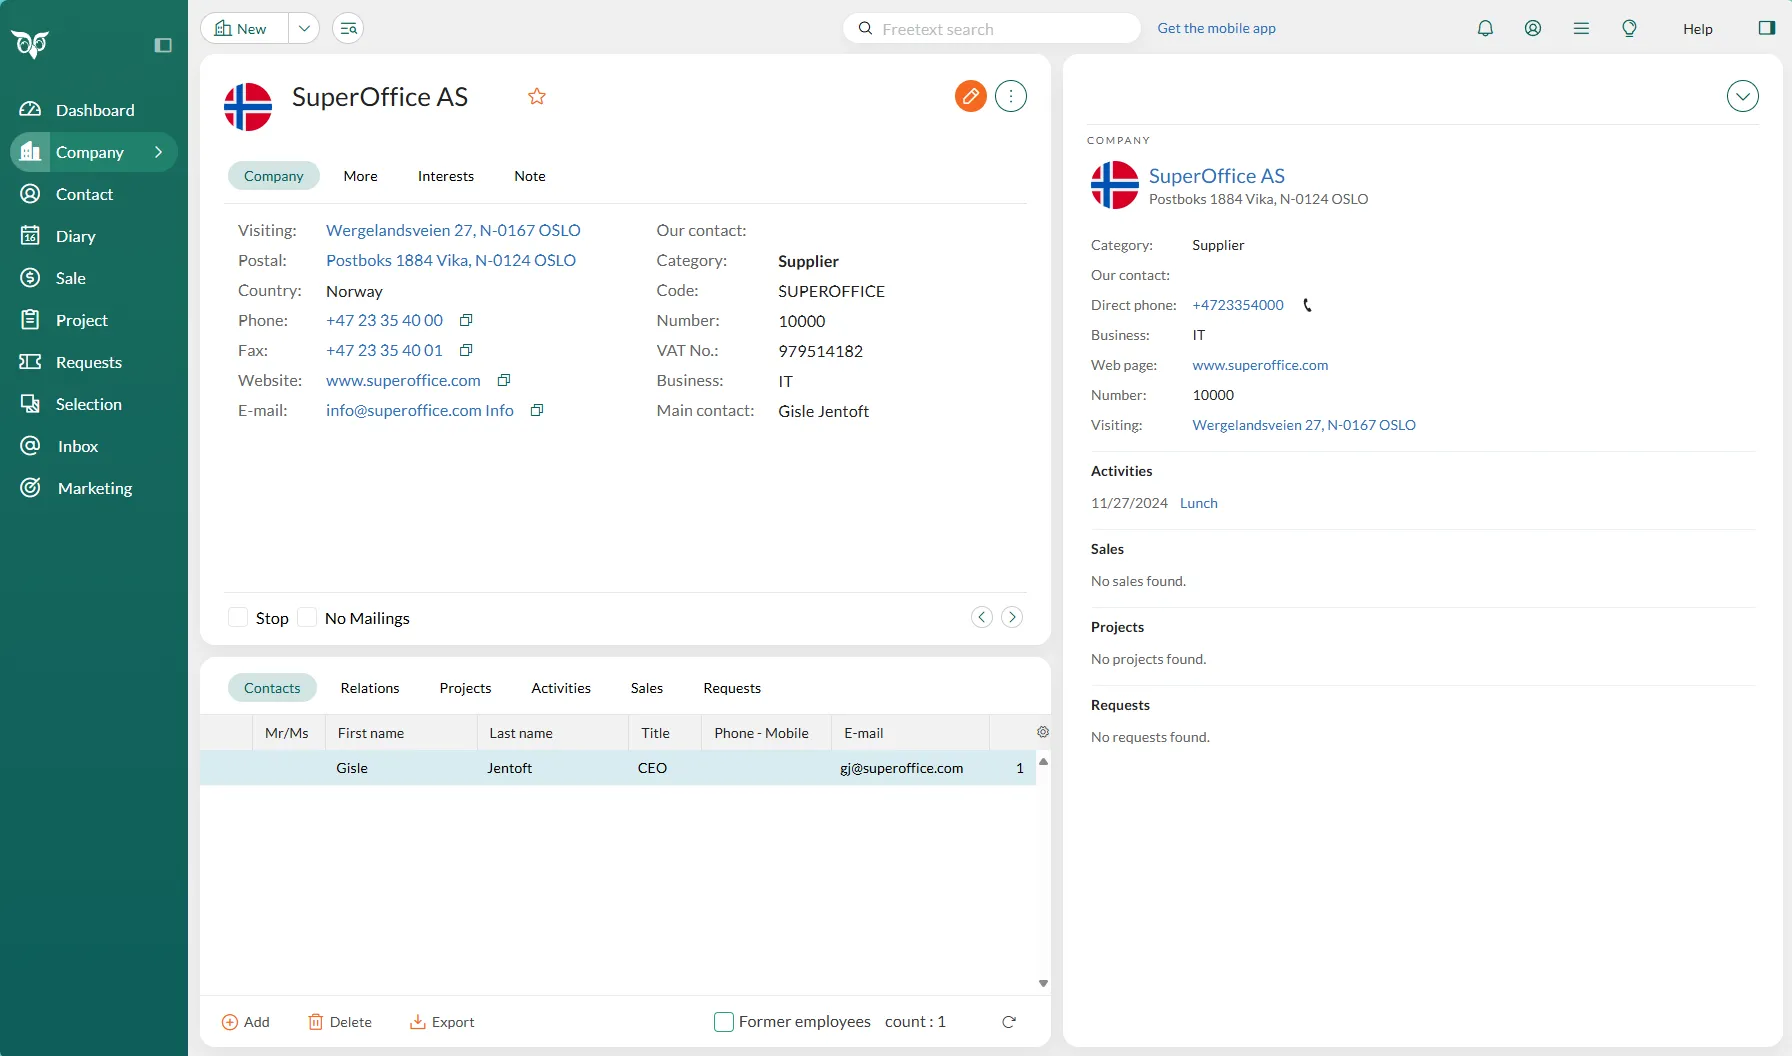Switch to the Interests tab
1792x1056 pixels.
pyautogui.click(x=445, y=176)
